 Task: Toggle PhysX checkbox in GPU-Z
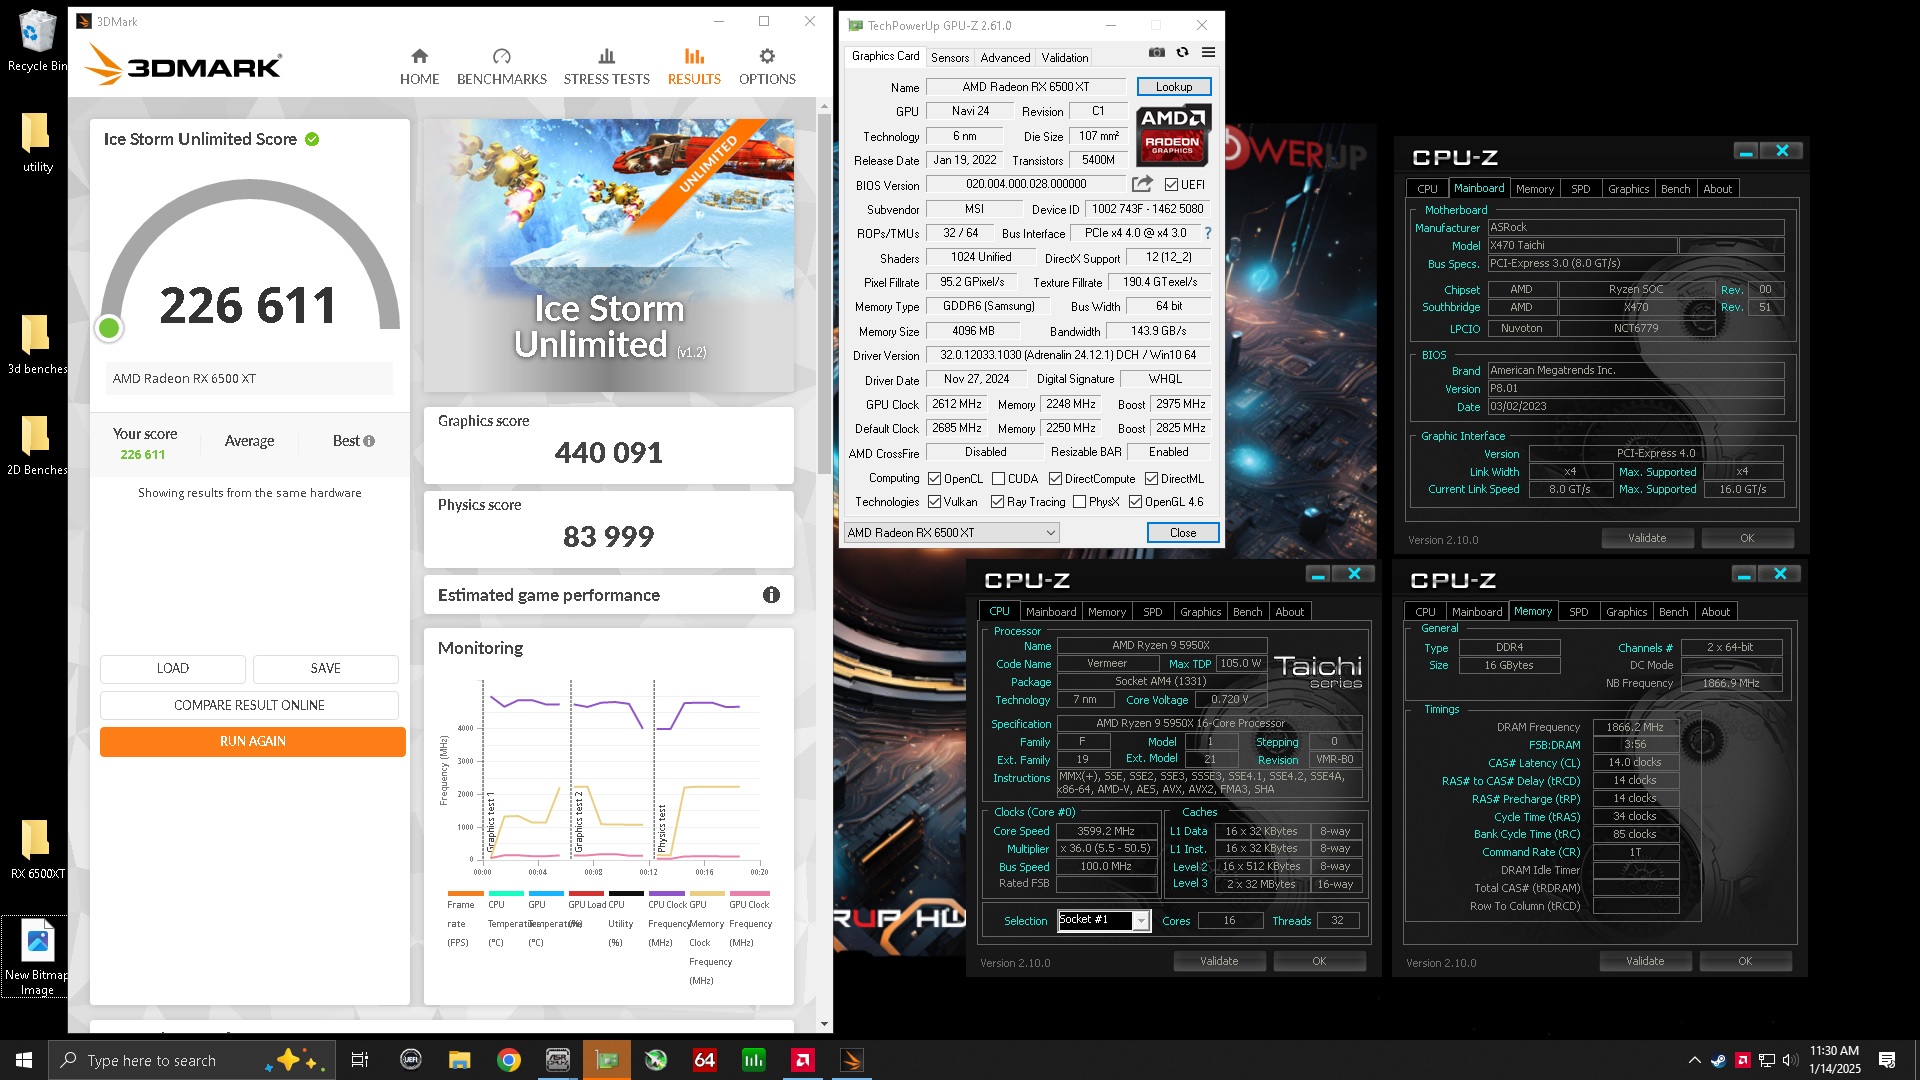pos(1079,502)
